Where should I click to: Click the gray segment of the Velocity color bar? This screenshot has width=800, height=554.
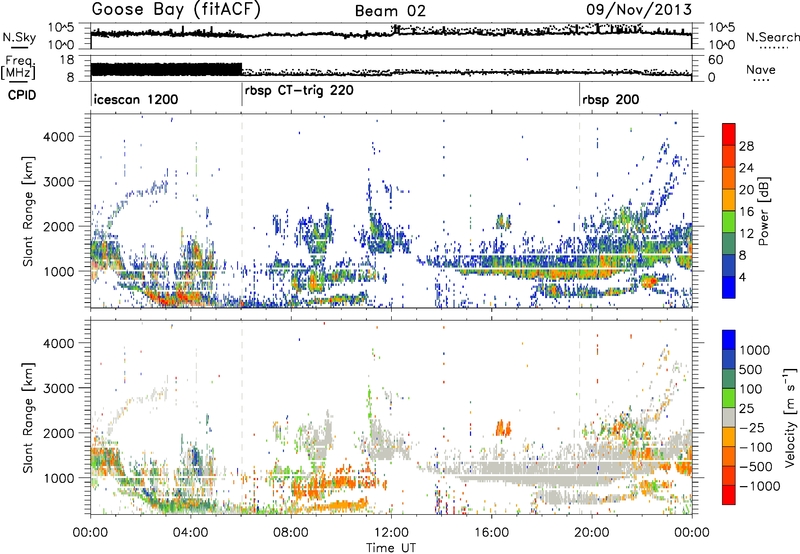[x=729, y=417]
